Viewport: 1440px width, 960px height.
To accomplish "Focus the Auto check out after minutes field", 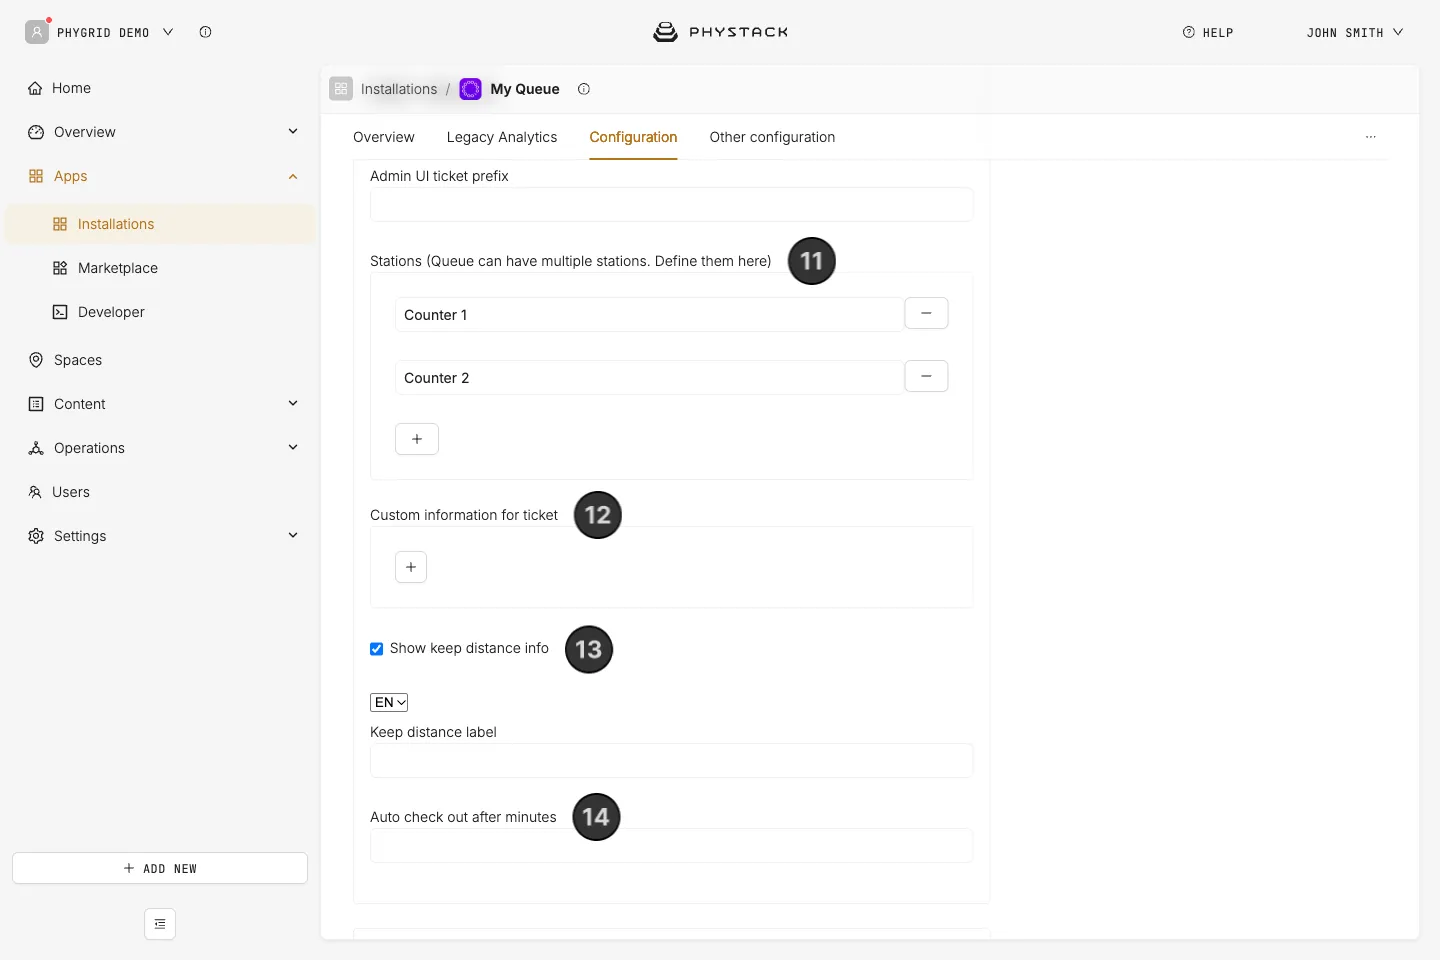I will pyautogui.click(x=672, y=845).
